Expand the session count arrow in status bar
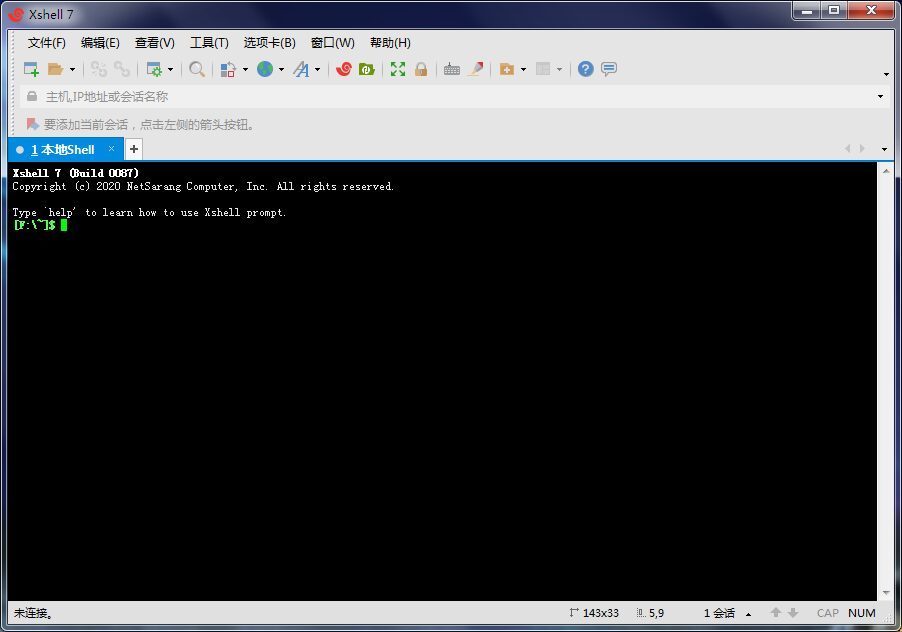The width and height of the screenshot is (902, 632). pos(748,614)
